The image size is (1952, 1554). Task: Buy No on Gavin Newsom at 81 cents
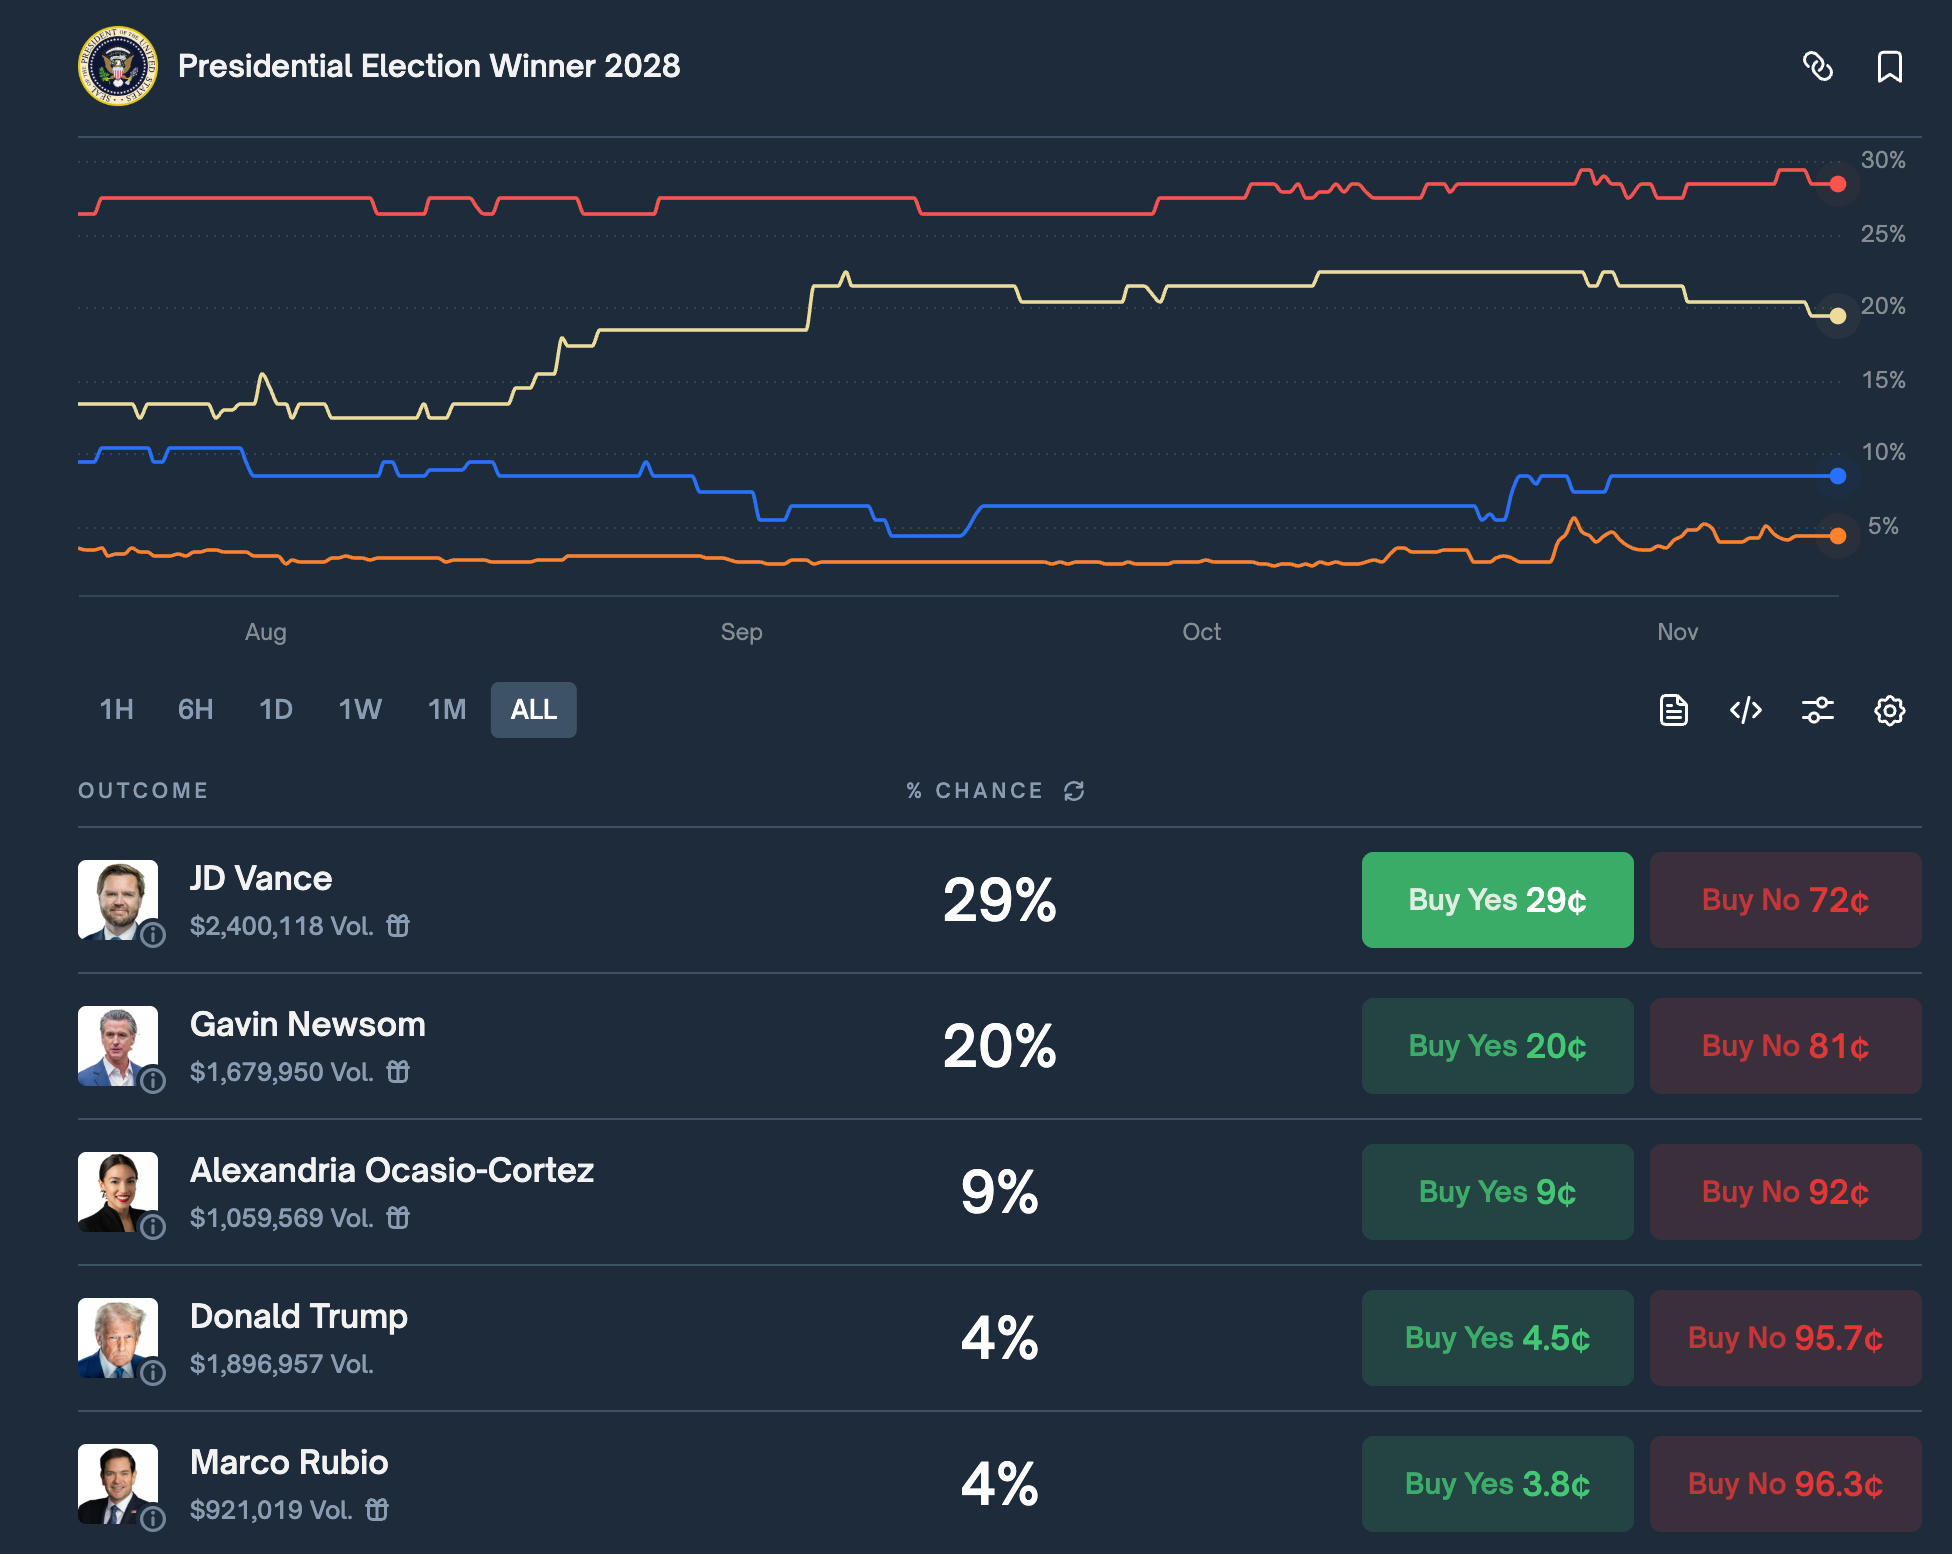1784,1046
